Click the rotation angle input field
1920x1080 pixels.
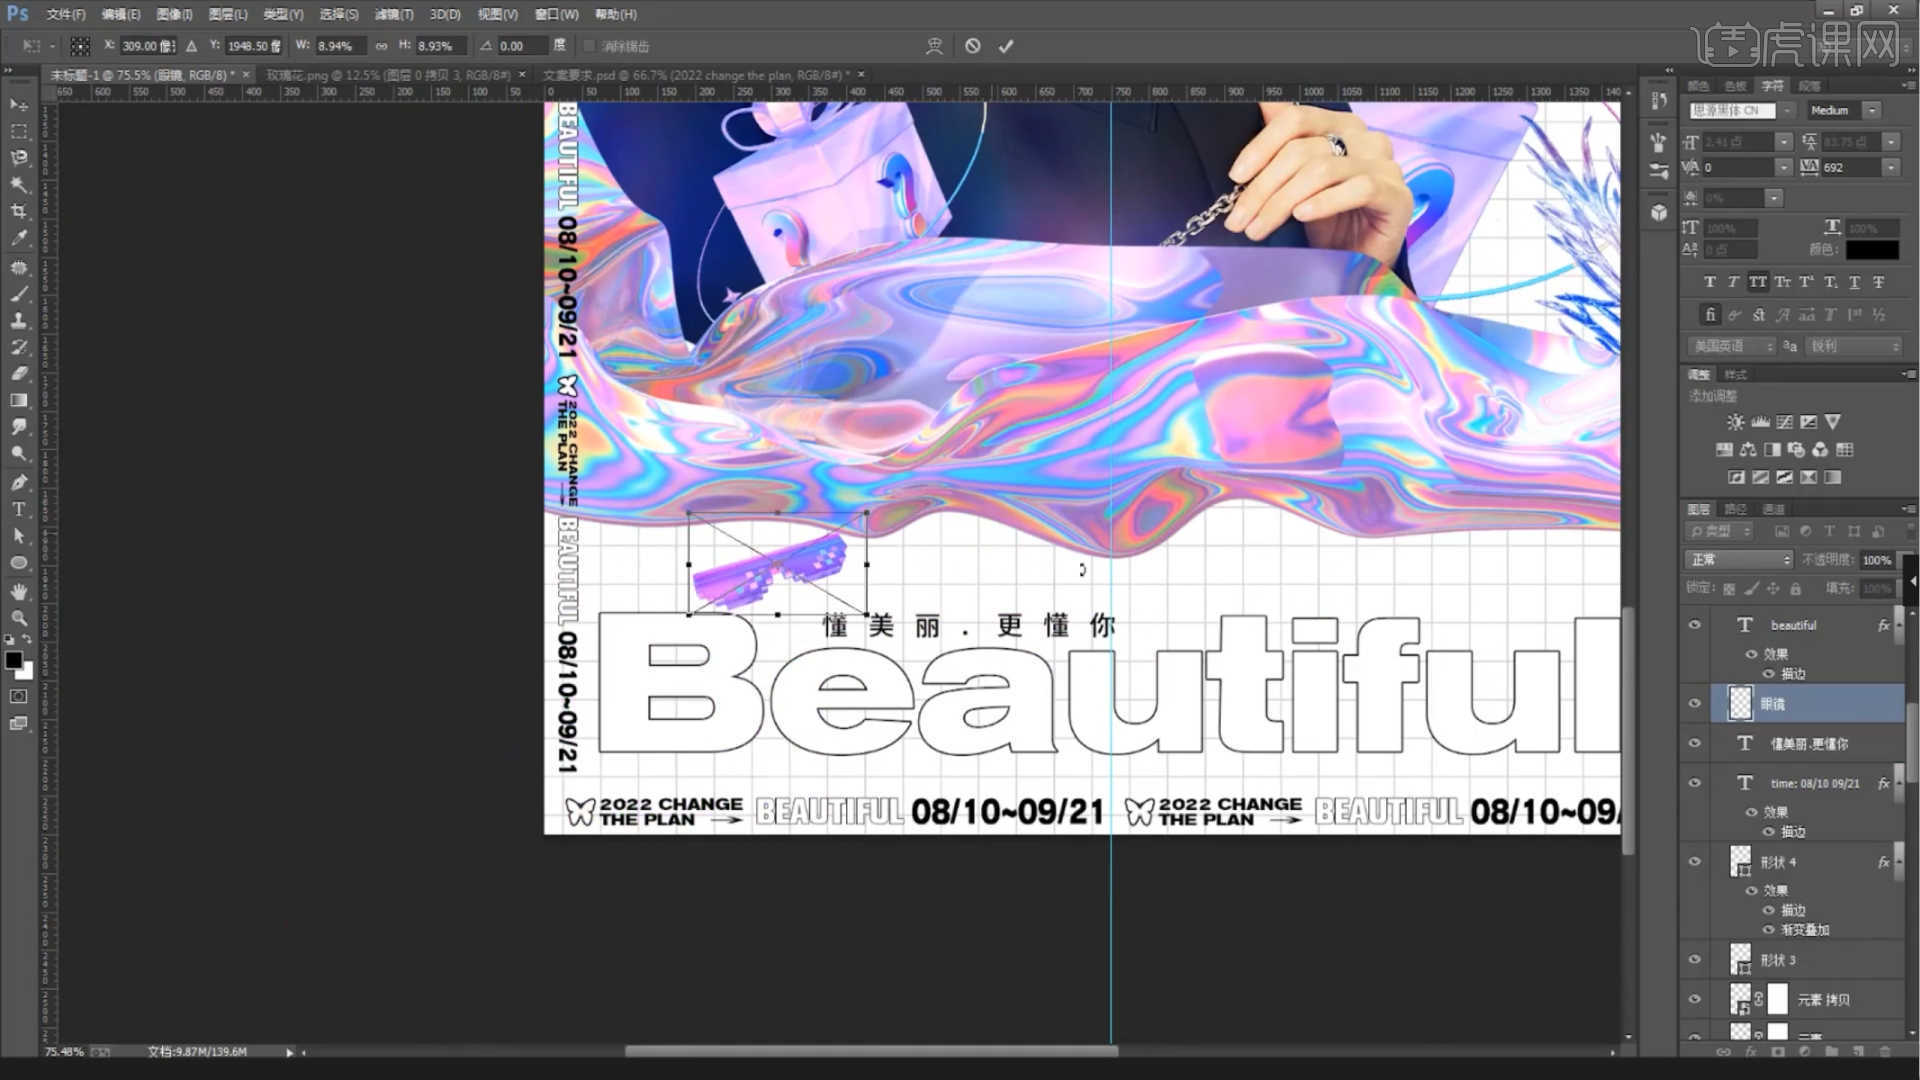pyautogui.click(x=522, y=46)
